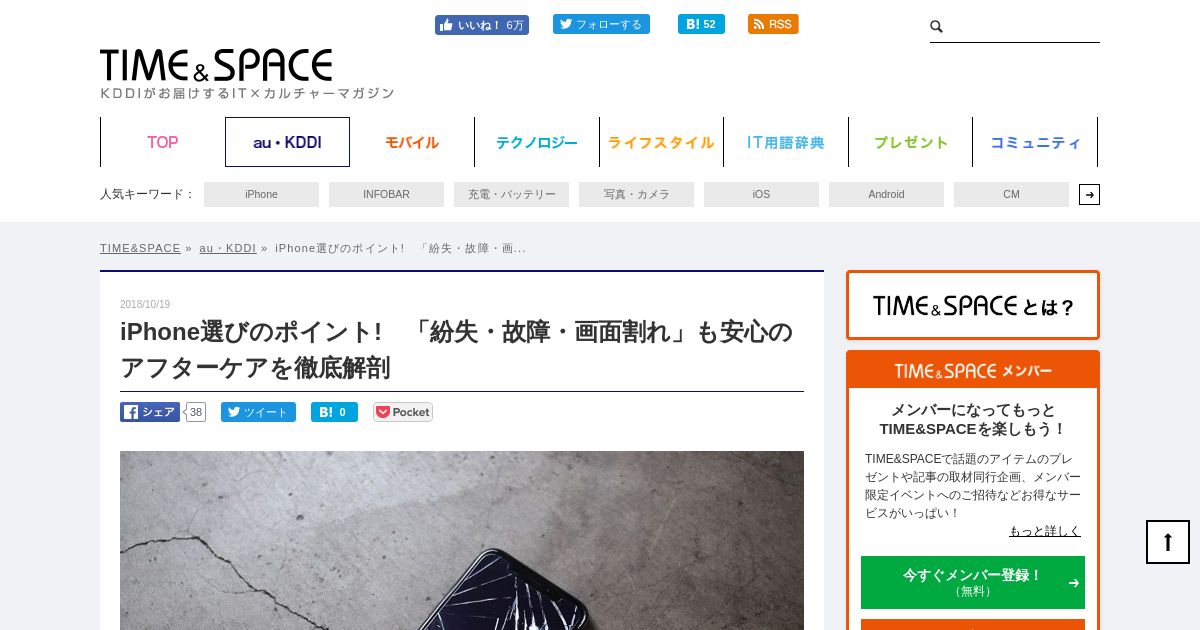This screenshot has width=1200, height=630.
Task: Open the TOP navigation tab
Action: (163, 142)
